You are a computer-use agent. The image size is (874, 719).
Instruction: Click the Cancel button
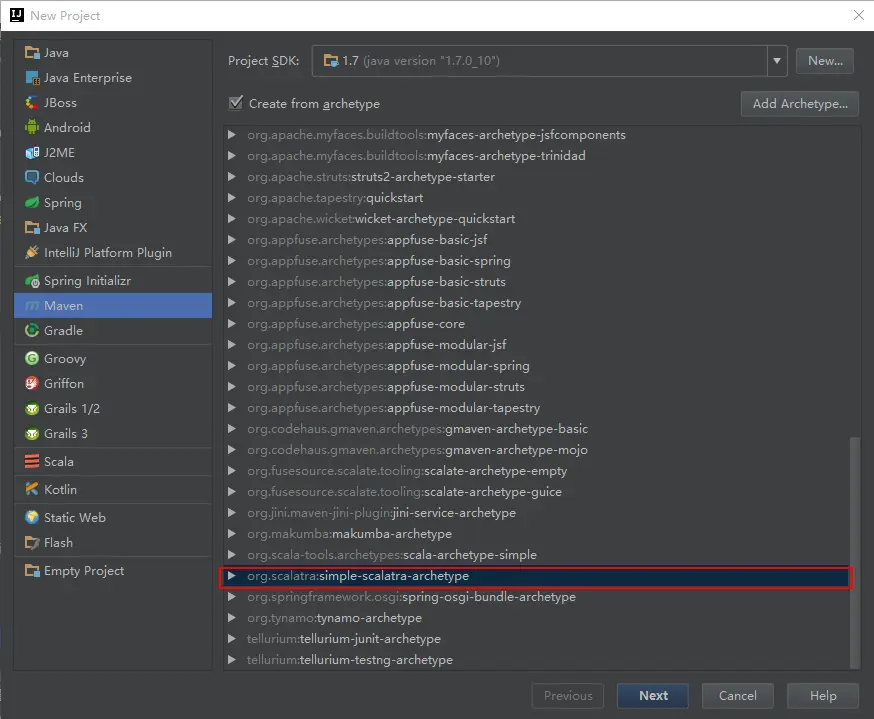[x=737, y=696]
